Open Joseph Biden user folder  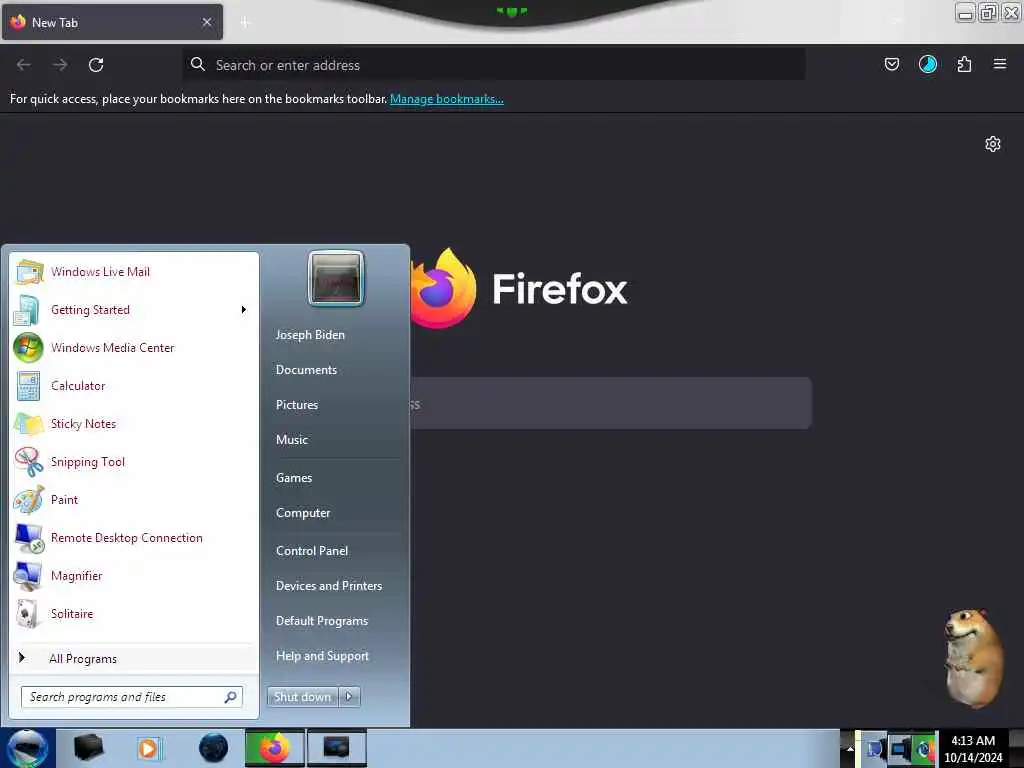pos(310,334)
